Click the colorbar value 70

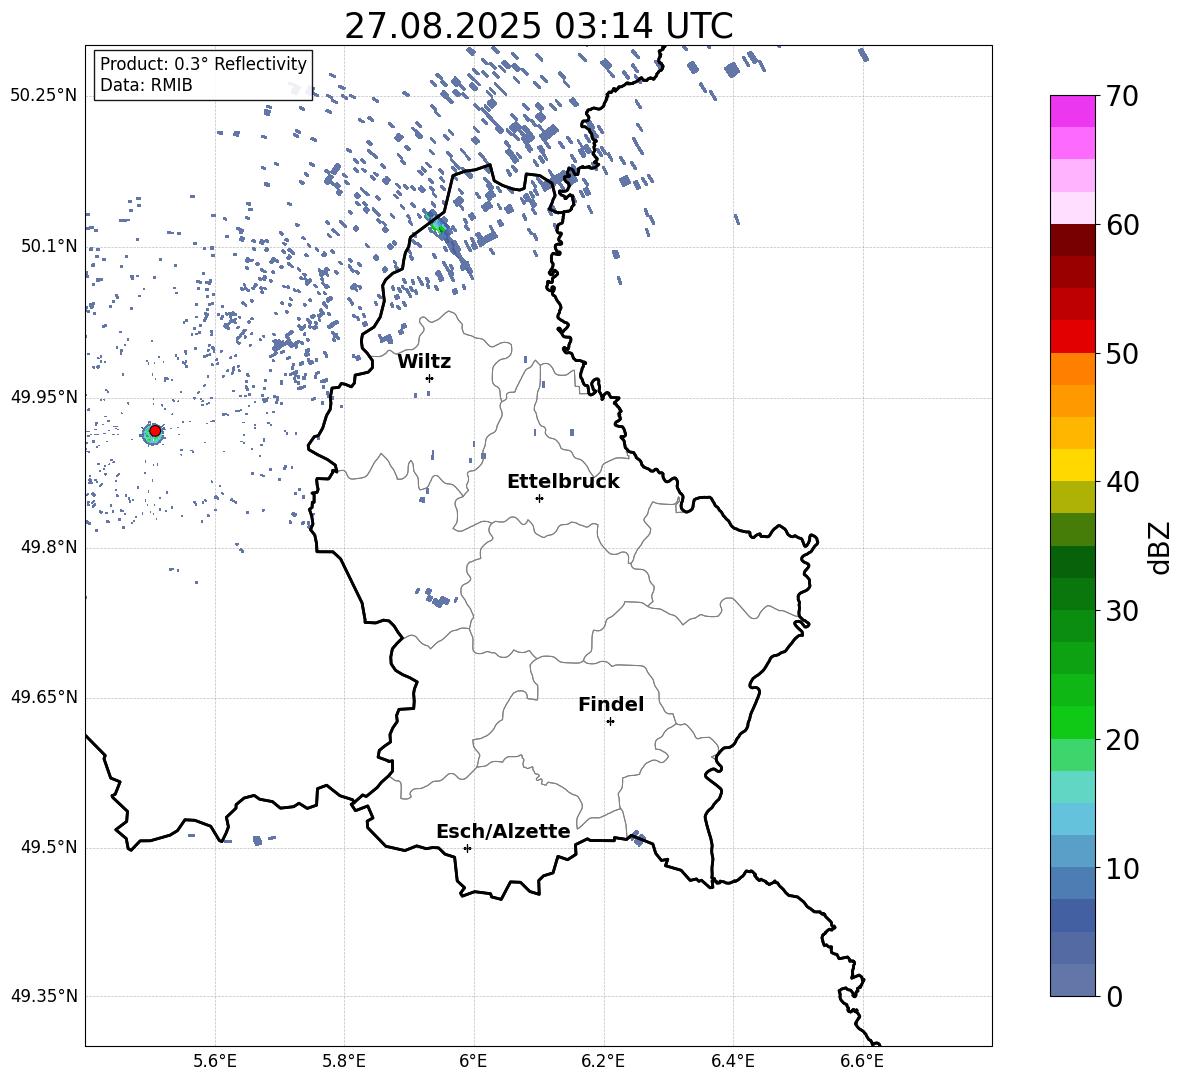[x=1122, y=96]
